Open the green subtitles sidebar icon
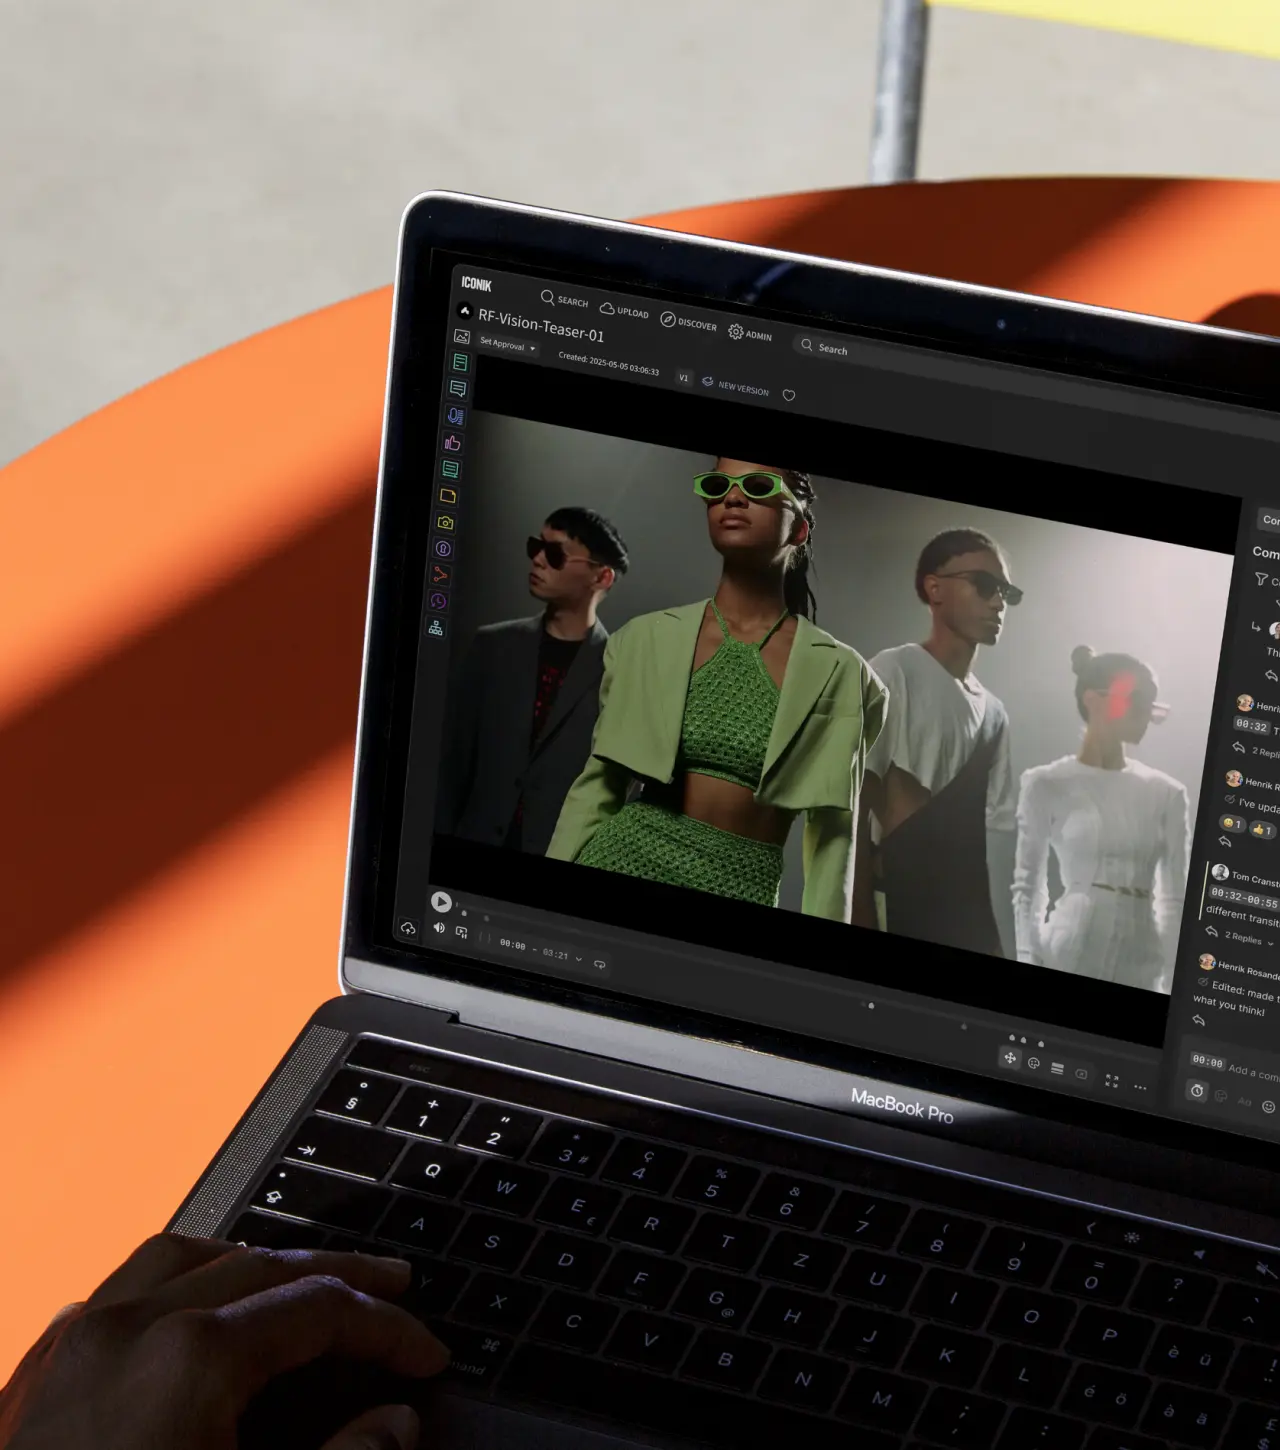The image size is (1280, 1450). 450,469
